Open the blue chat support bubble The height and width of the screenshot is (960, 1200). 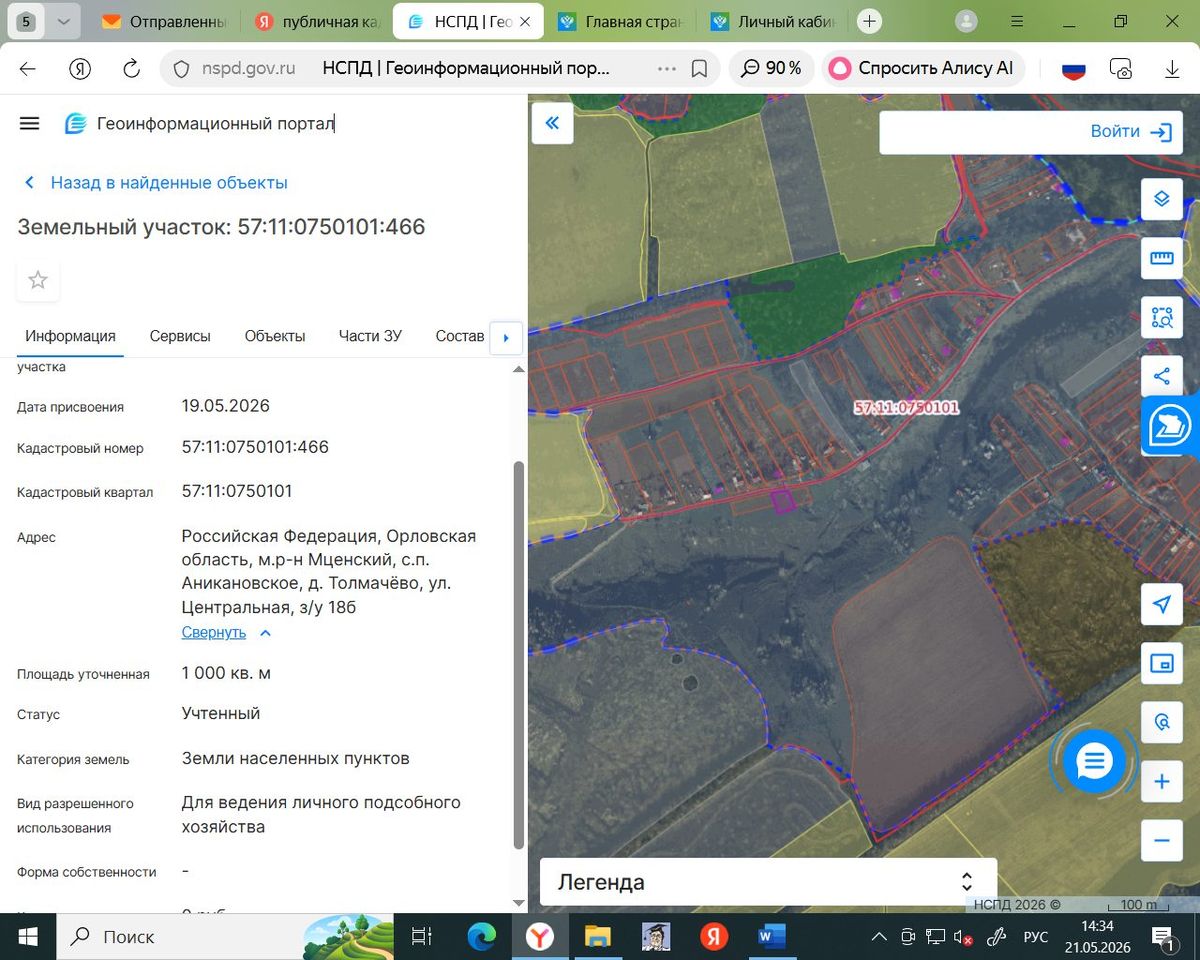pyautogui.click(x=1094, y=762)
